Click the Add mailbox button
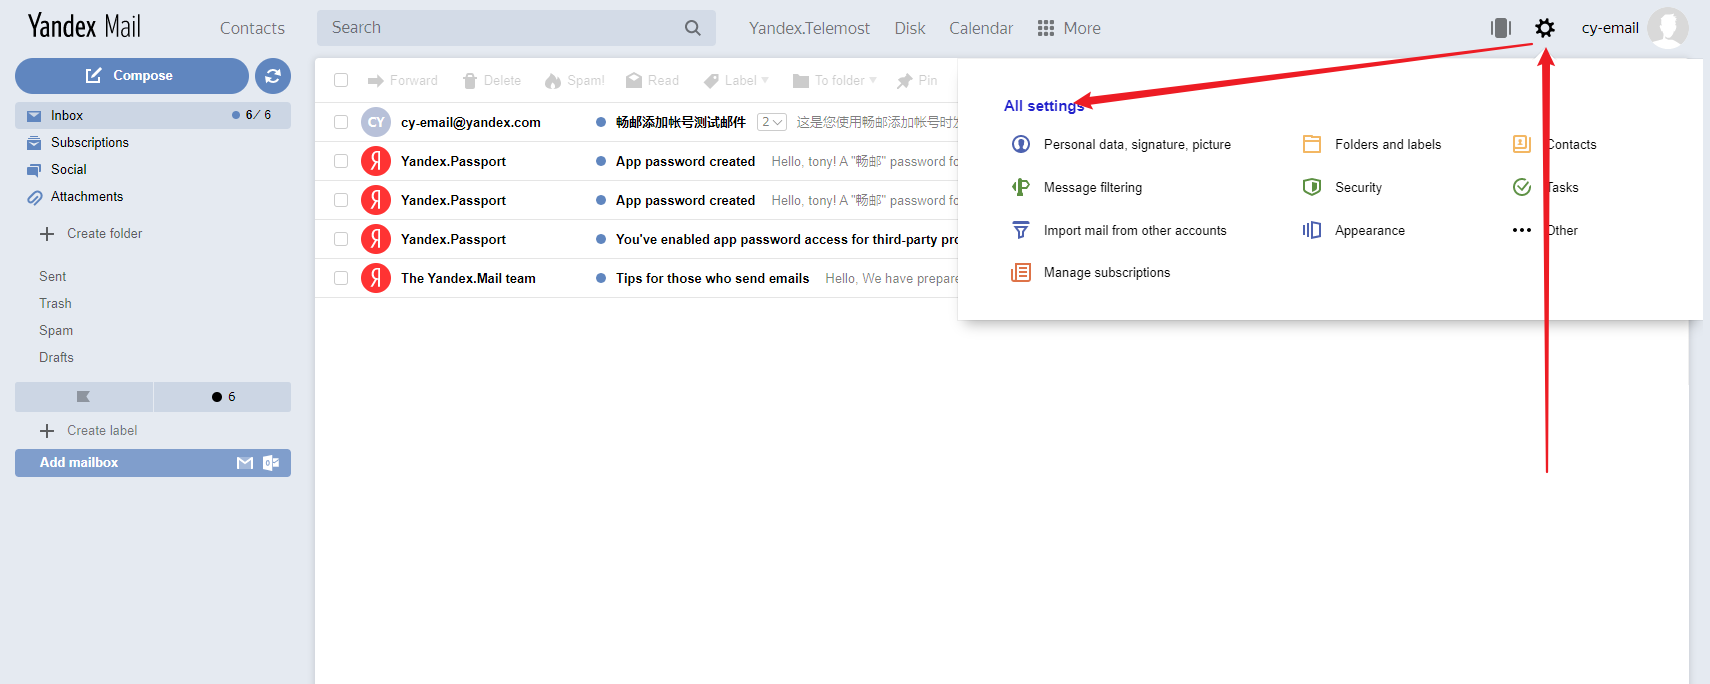This screenshot has height=684, width=1710. (x=153, y=463)
